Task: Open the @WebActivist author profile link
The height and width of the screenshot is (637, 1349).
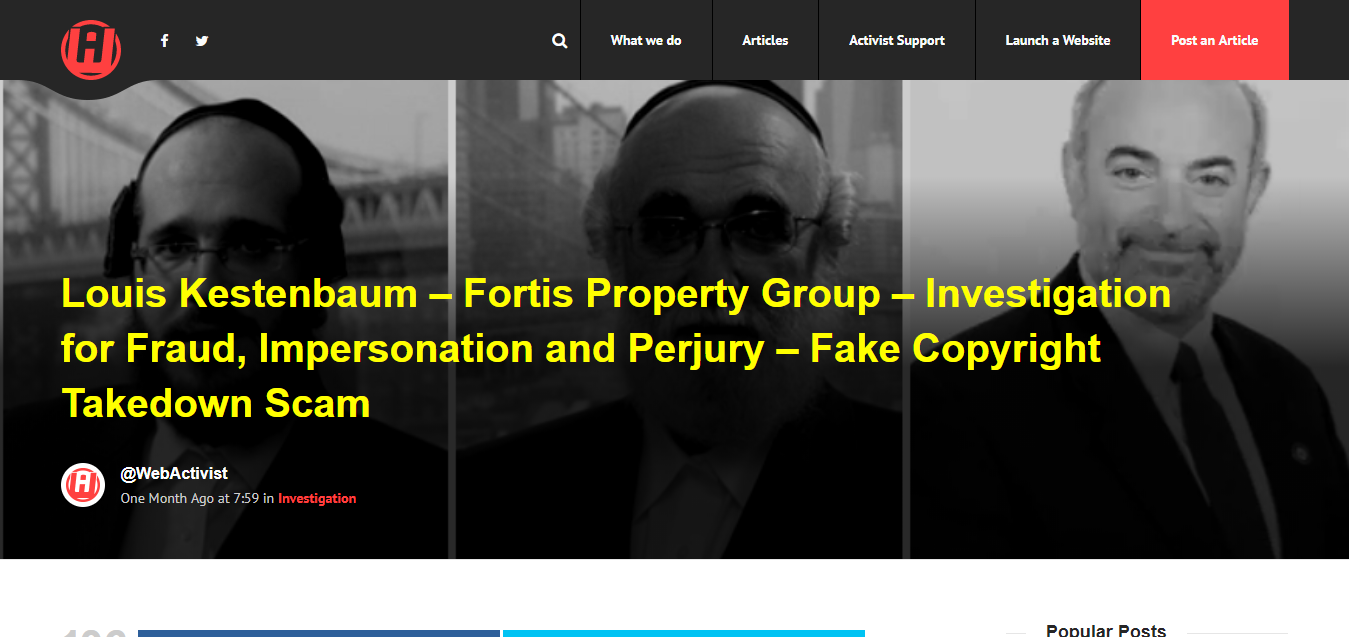Action: click(x=174, y=474)
